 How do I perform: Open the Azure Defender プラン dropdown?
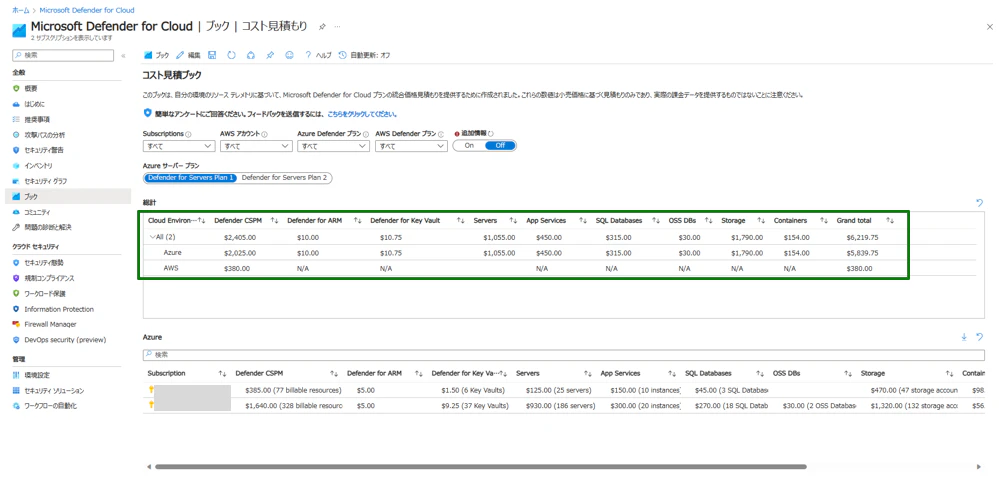click(x=333, y=146)
